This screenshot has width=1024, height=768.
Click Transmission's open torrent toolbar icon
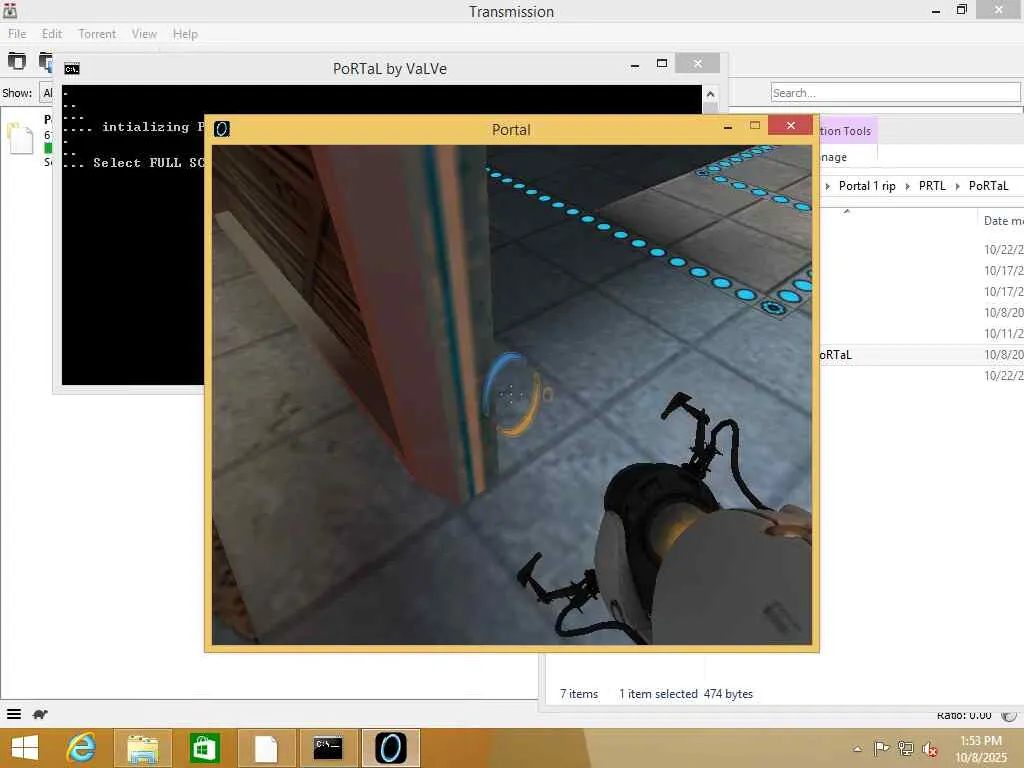[x=17, y=61]
